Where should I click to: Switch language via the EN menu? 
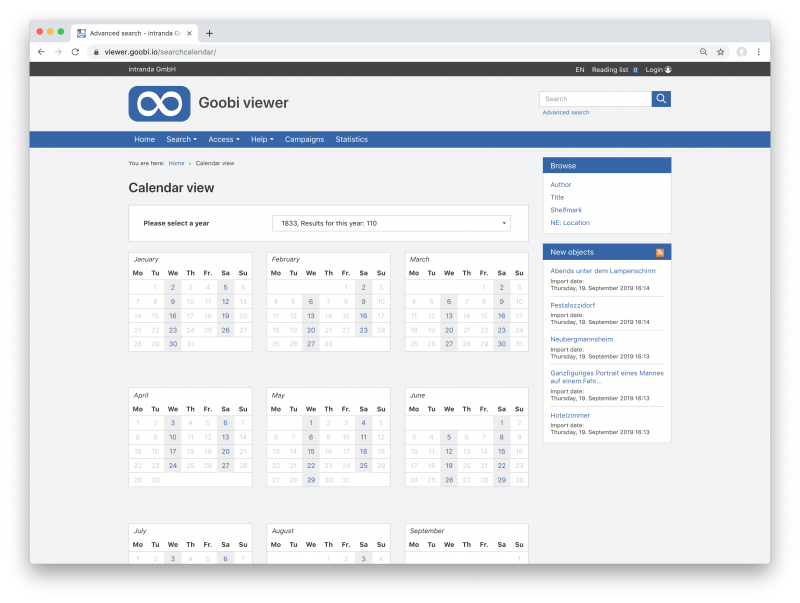tap(581, 70)
